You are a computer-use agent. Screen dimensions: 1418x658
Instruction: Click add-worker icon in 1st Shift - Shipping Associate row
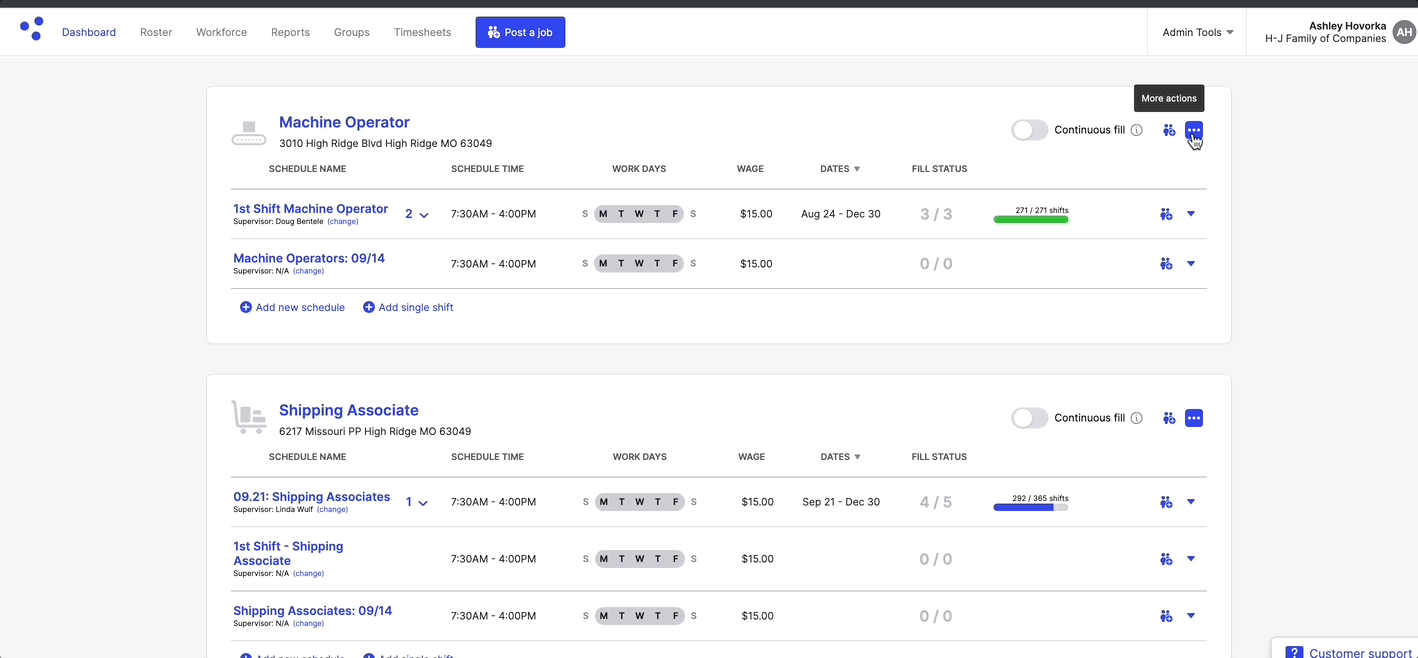click(1166, 559)
